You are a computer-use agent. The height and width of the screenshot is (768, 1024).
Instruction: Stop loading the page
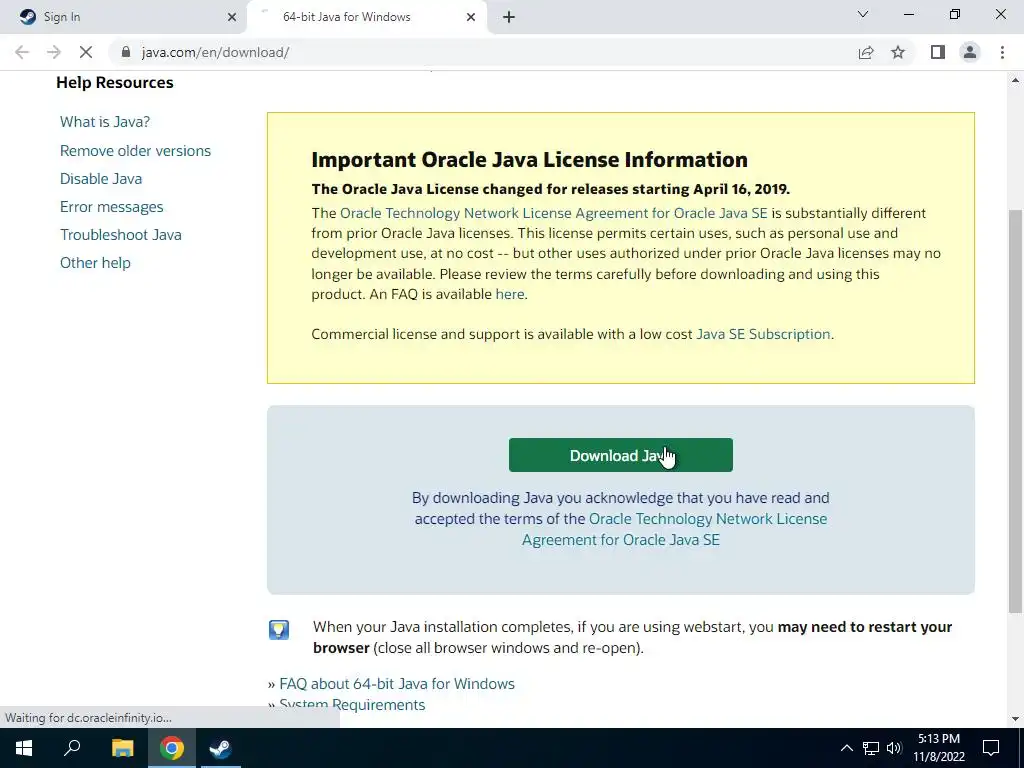point(86,52)
